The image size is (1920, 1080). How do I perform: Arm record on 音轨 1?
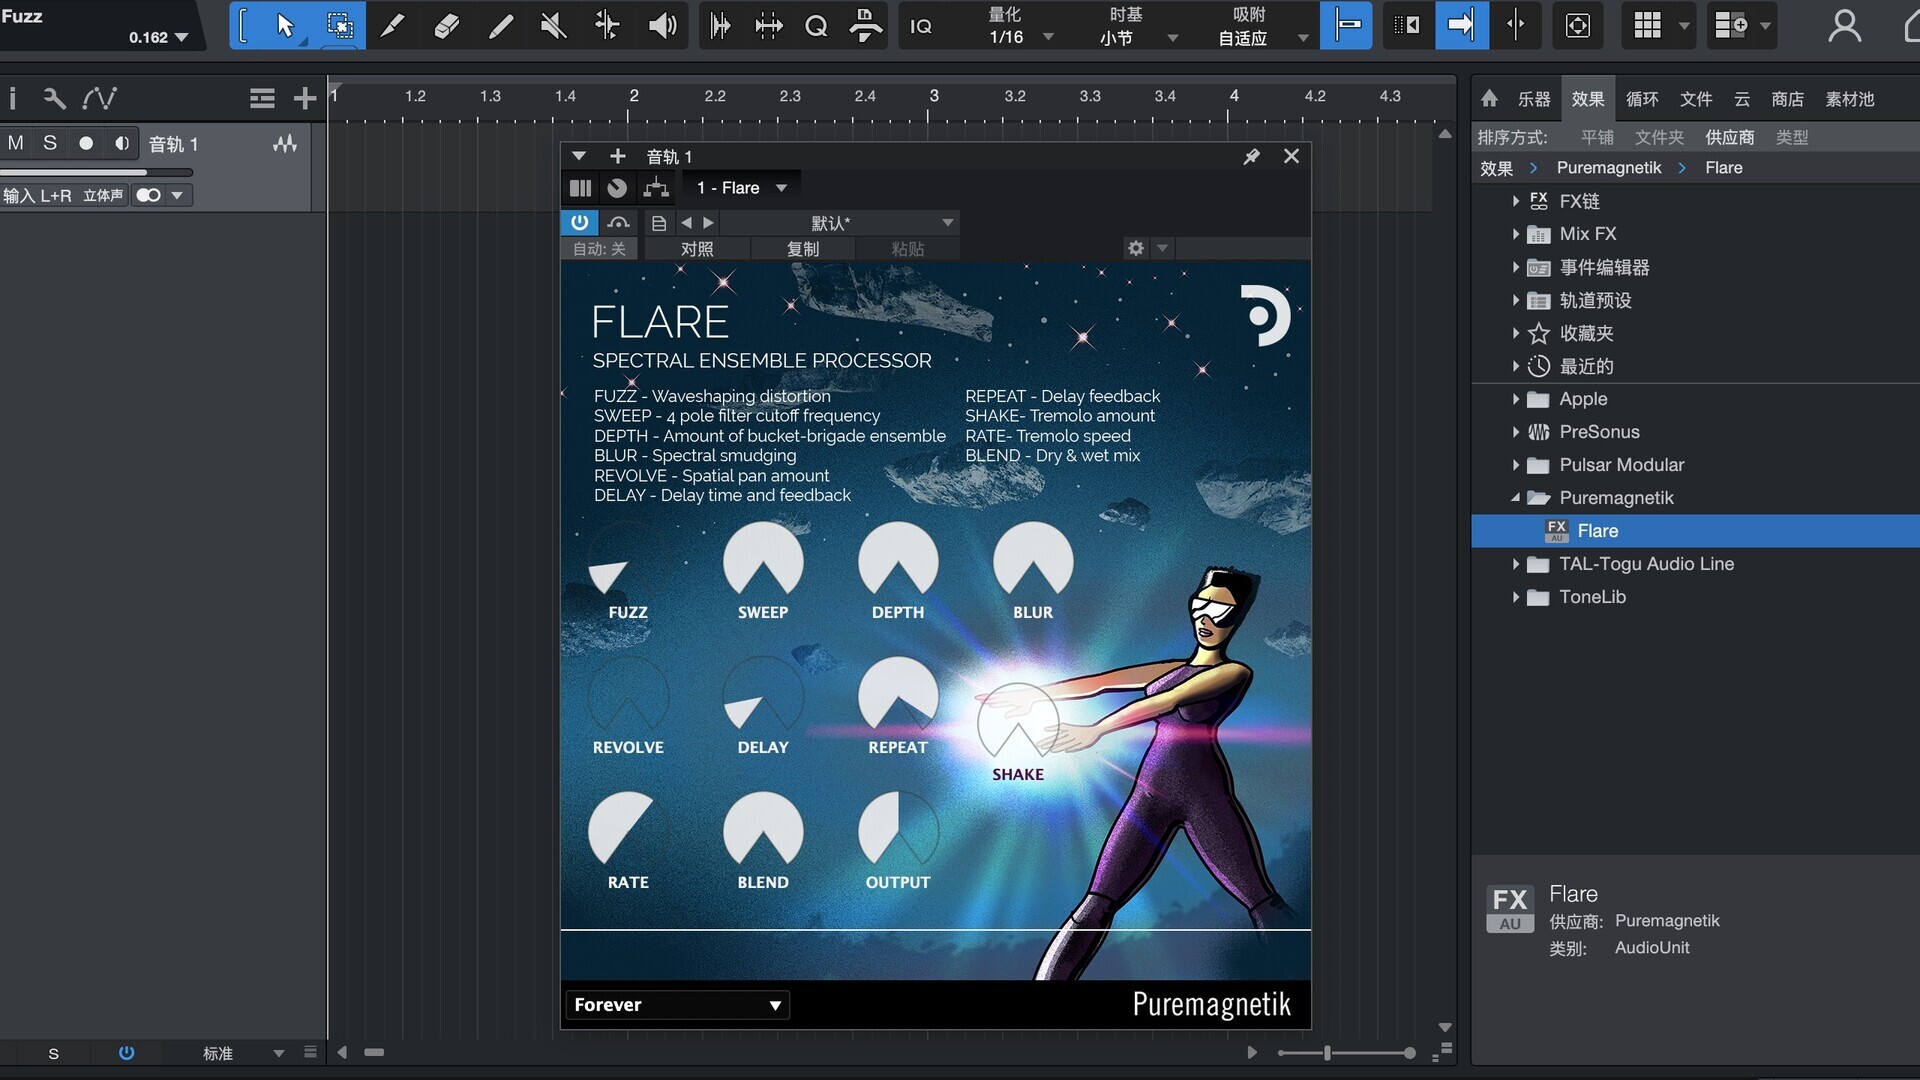[86, 143]
